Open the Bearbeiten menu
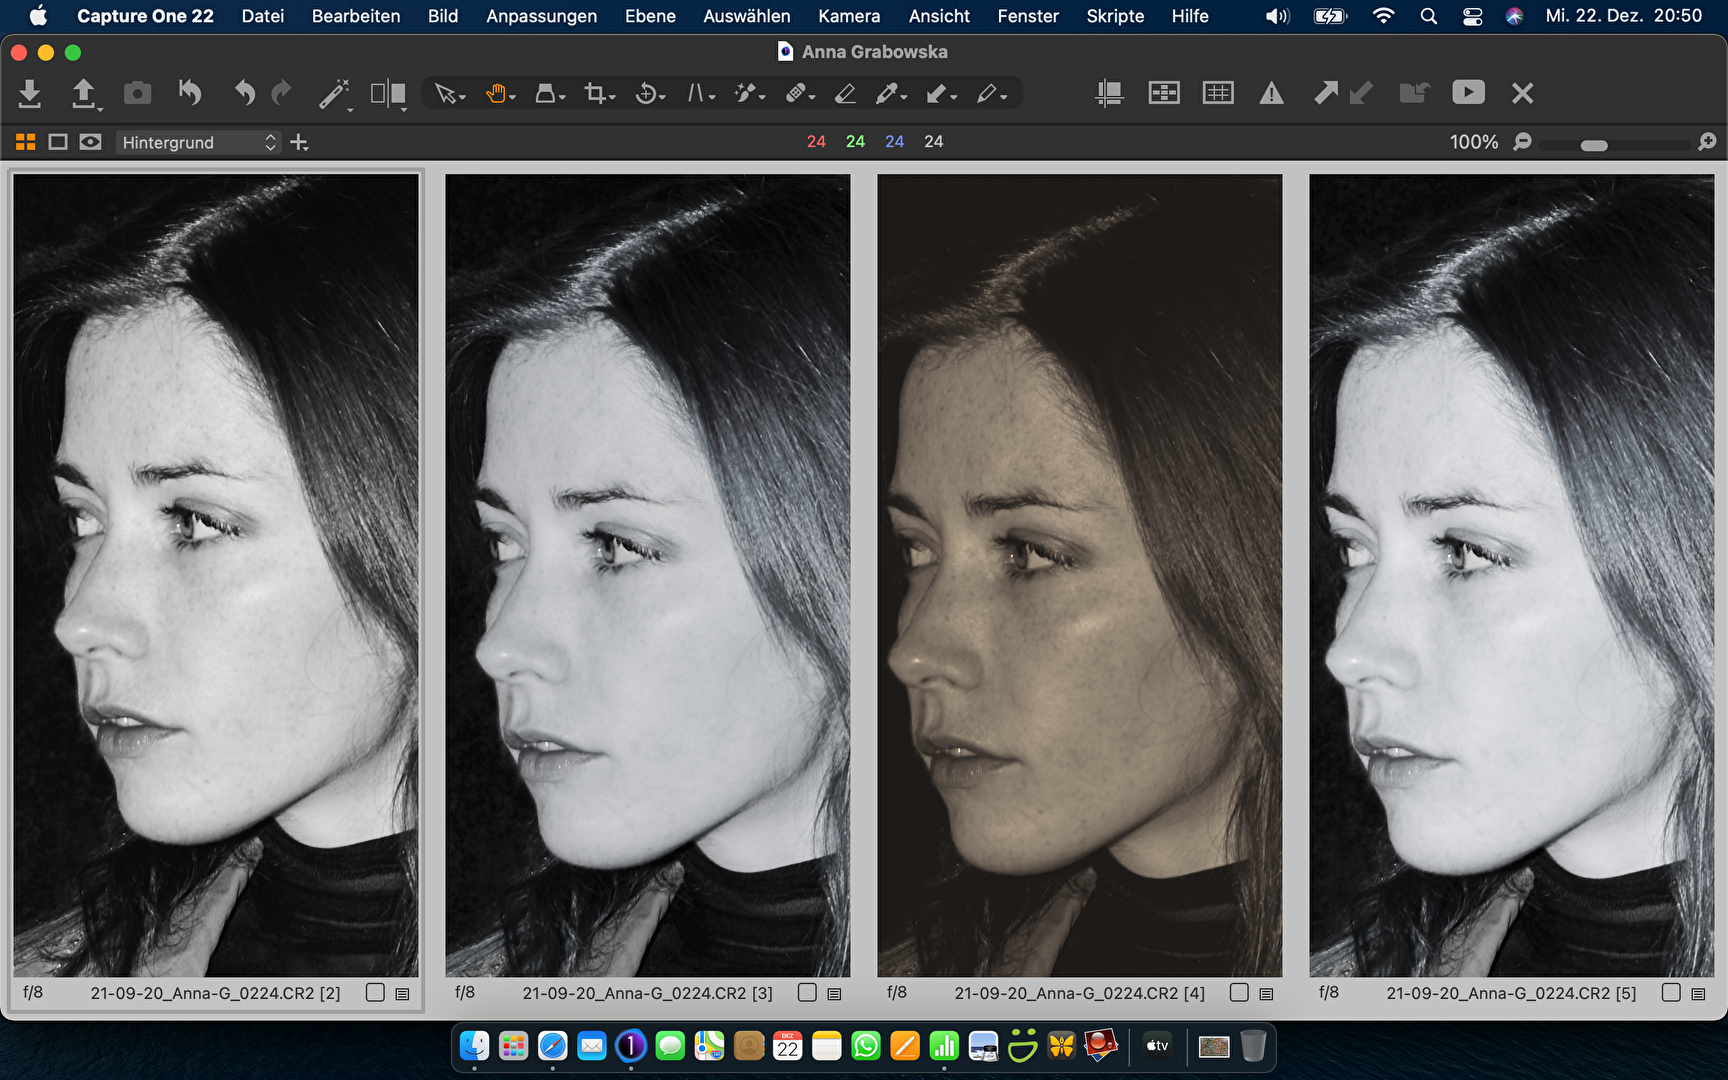Image resolution: width=1728 pixels, height=1080 pixels. coord(356,16)
